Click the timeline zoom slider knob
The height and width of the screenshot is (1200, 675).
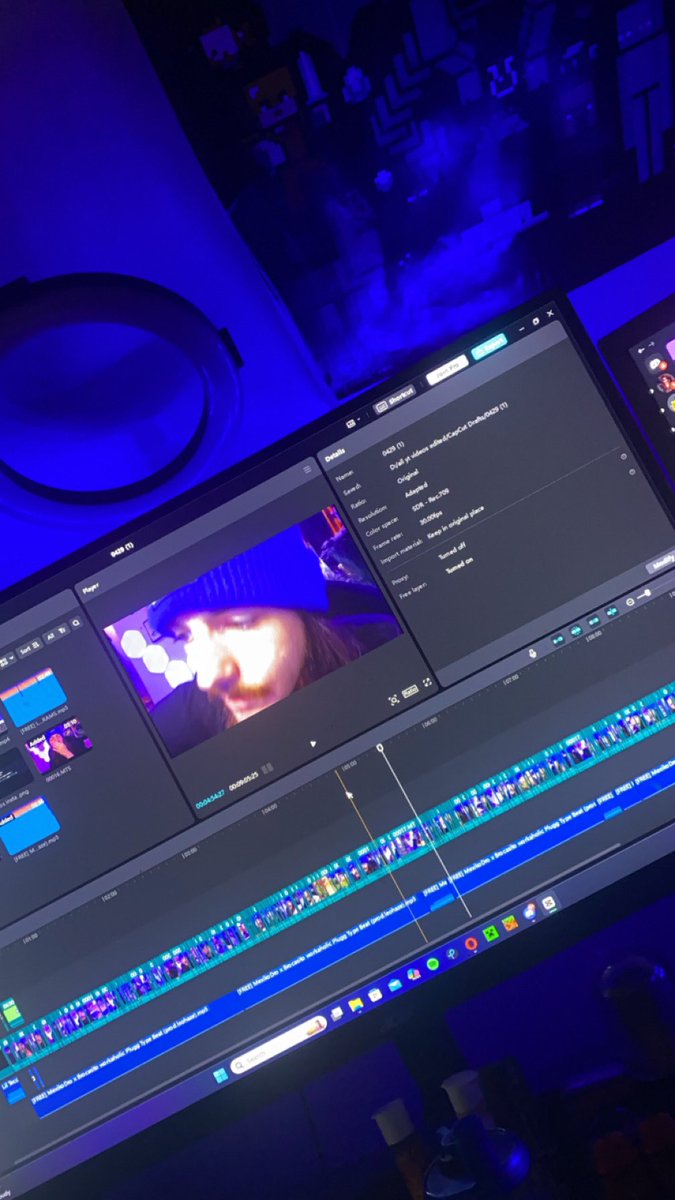pyautogui.click(x=648, y=593)
